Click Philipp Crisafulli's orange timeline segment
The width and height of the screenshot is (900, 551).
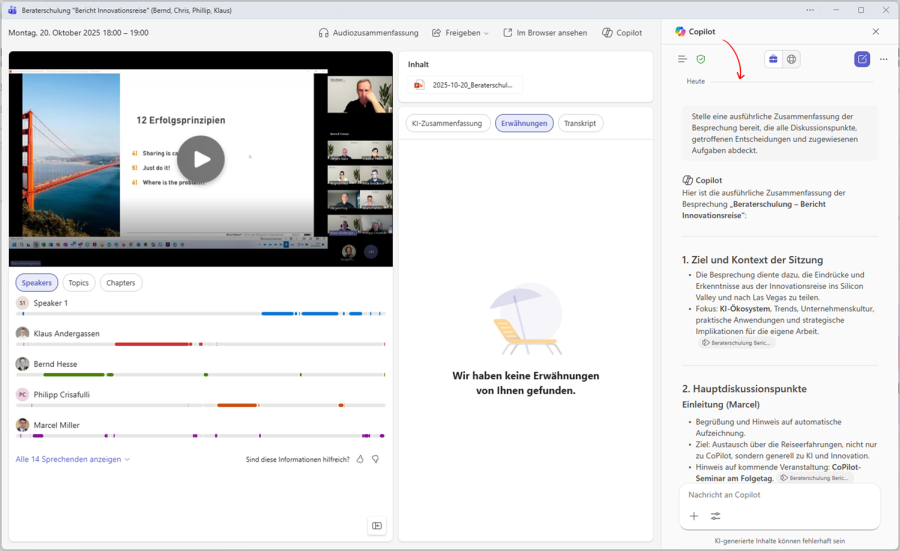tap(237, 405)
